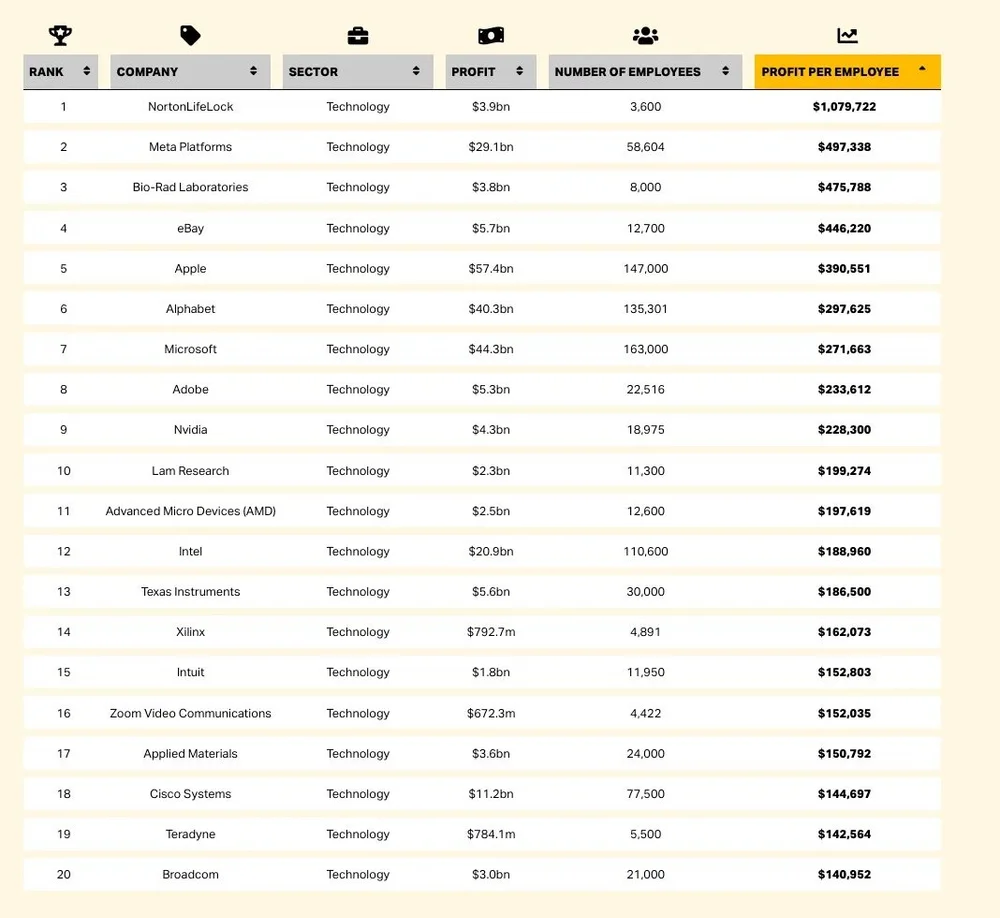Toggle Rank column sort arrows
Image resolution: width=1000 pixels, height=918 pixels.
(87, 71)
